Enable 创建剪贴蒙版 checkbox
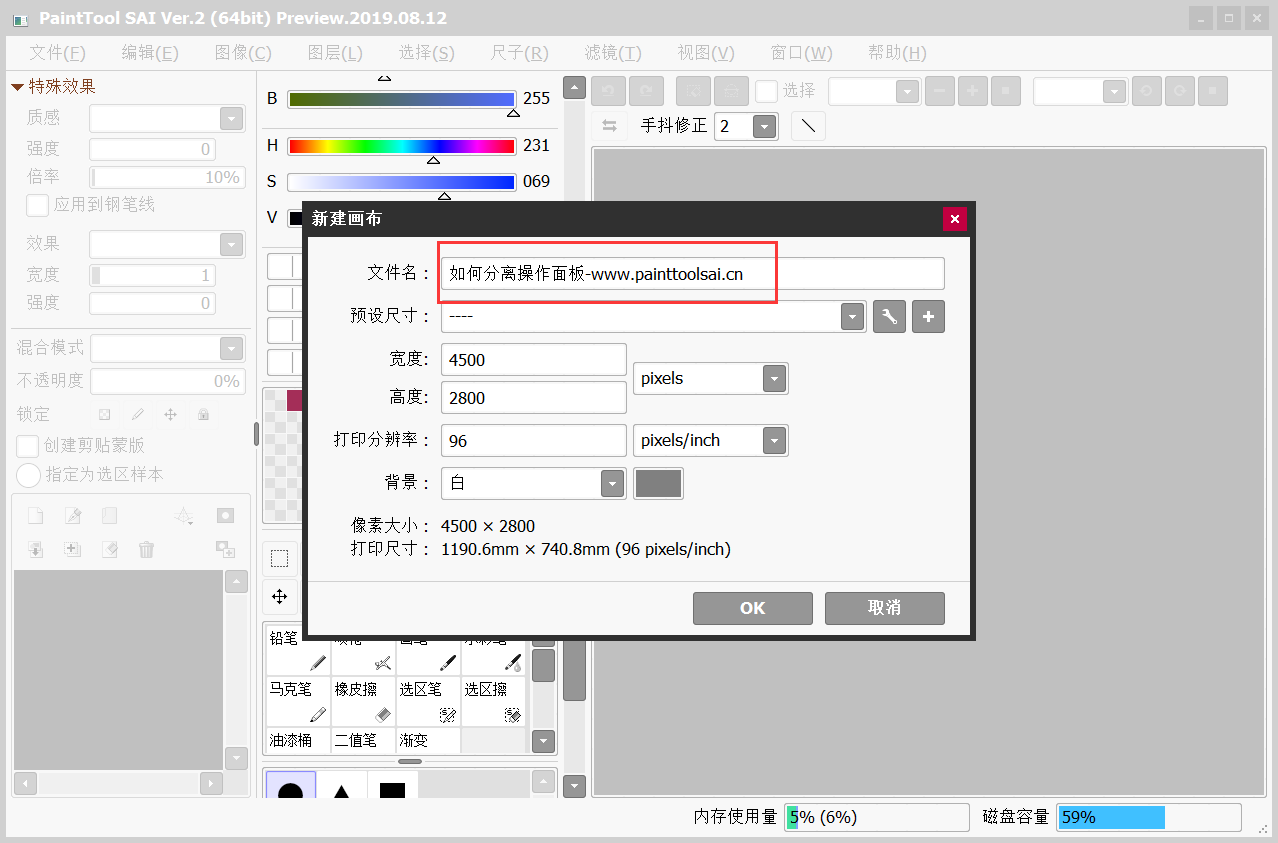Viewport: 1278px width, 843px height. click(x=28, y=446)
